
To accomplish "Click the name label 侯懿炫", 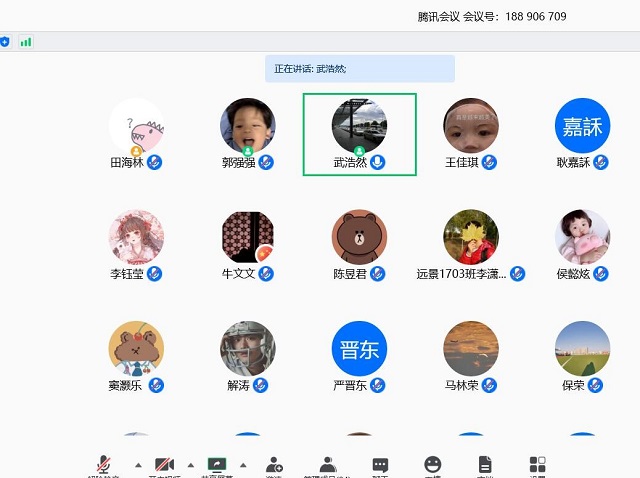I will [573, 274].
